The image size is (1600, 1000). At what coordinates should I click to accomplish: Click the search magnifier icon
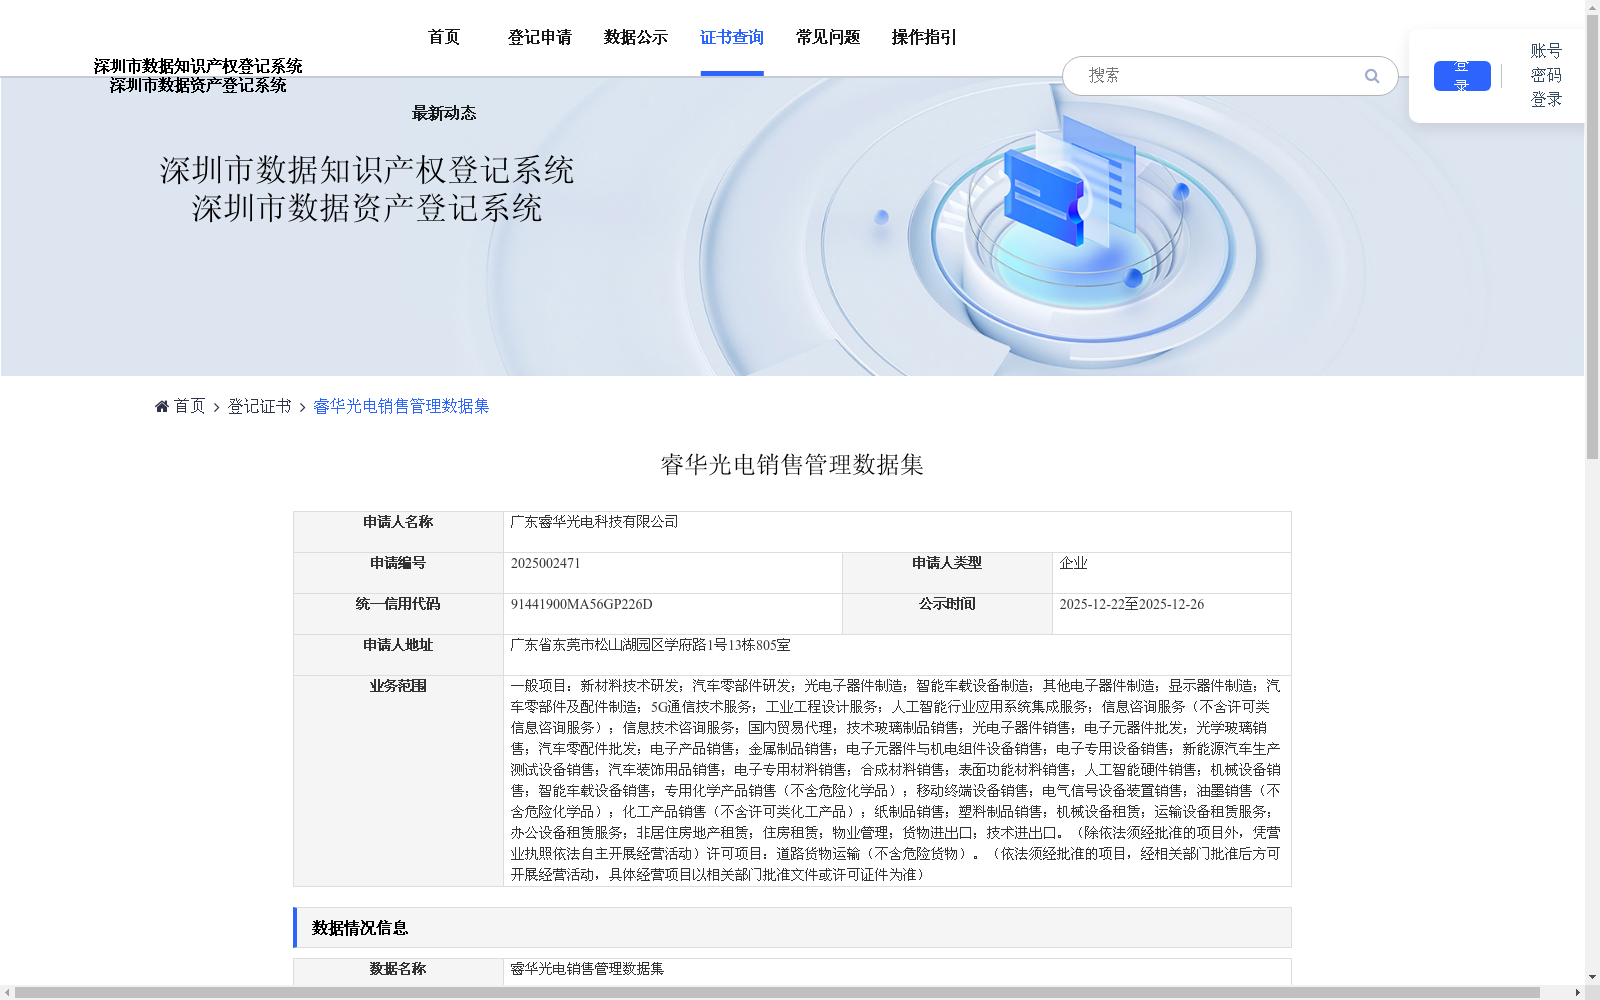tap(1372, 76)
